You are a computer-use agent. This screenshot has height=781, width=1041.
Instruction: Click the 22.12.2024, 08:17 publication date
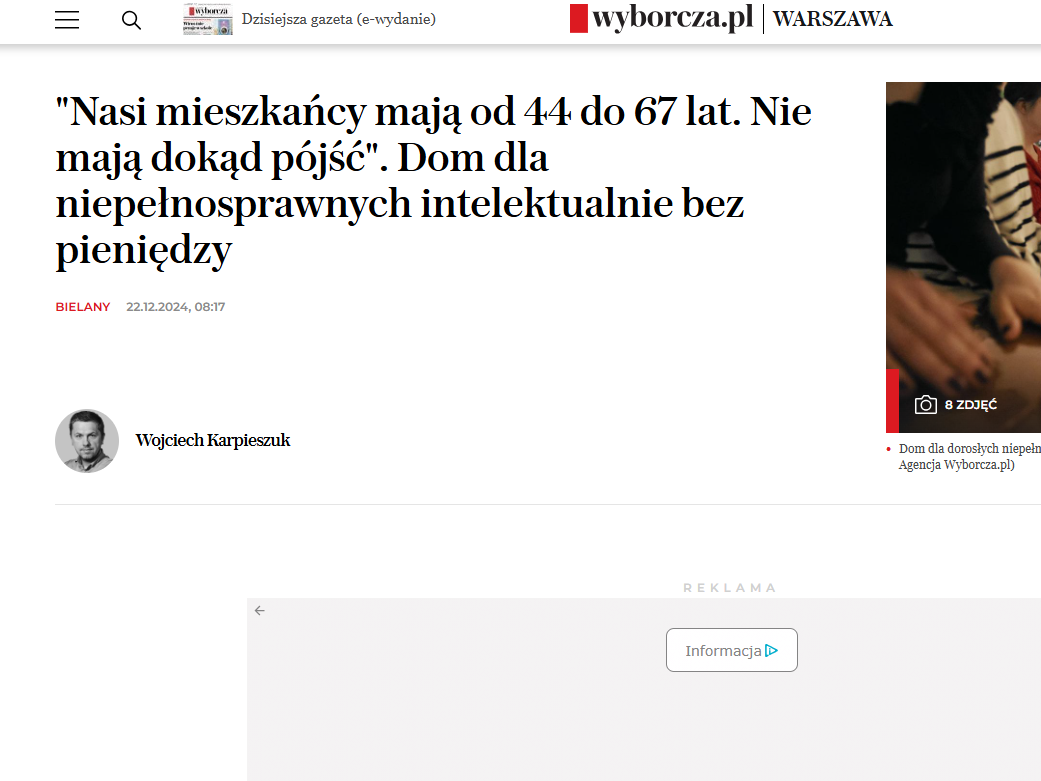pos(176,307)
